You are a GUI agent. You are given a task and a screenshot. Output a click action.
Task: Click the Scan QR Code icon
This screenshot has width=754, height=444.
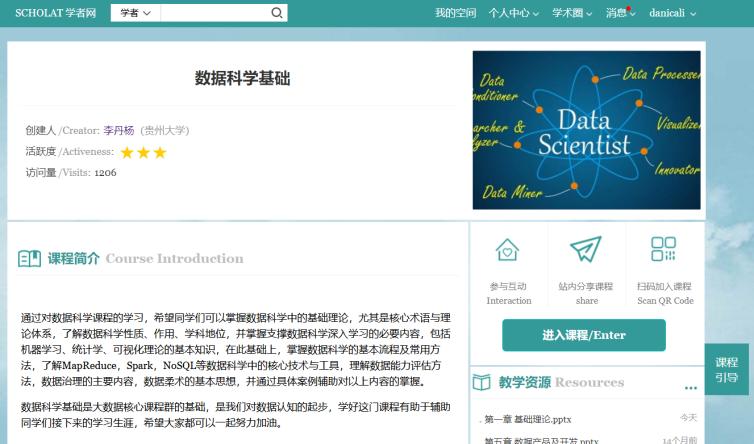663,249
